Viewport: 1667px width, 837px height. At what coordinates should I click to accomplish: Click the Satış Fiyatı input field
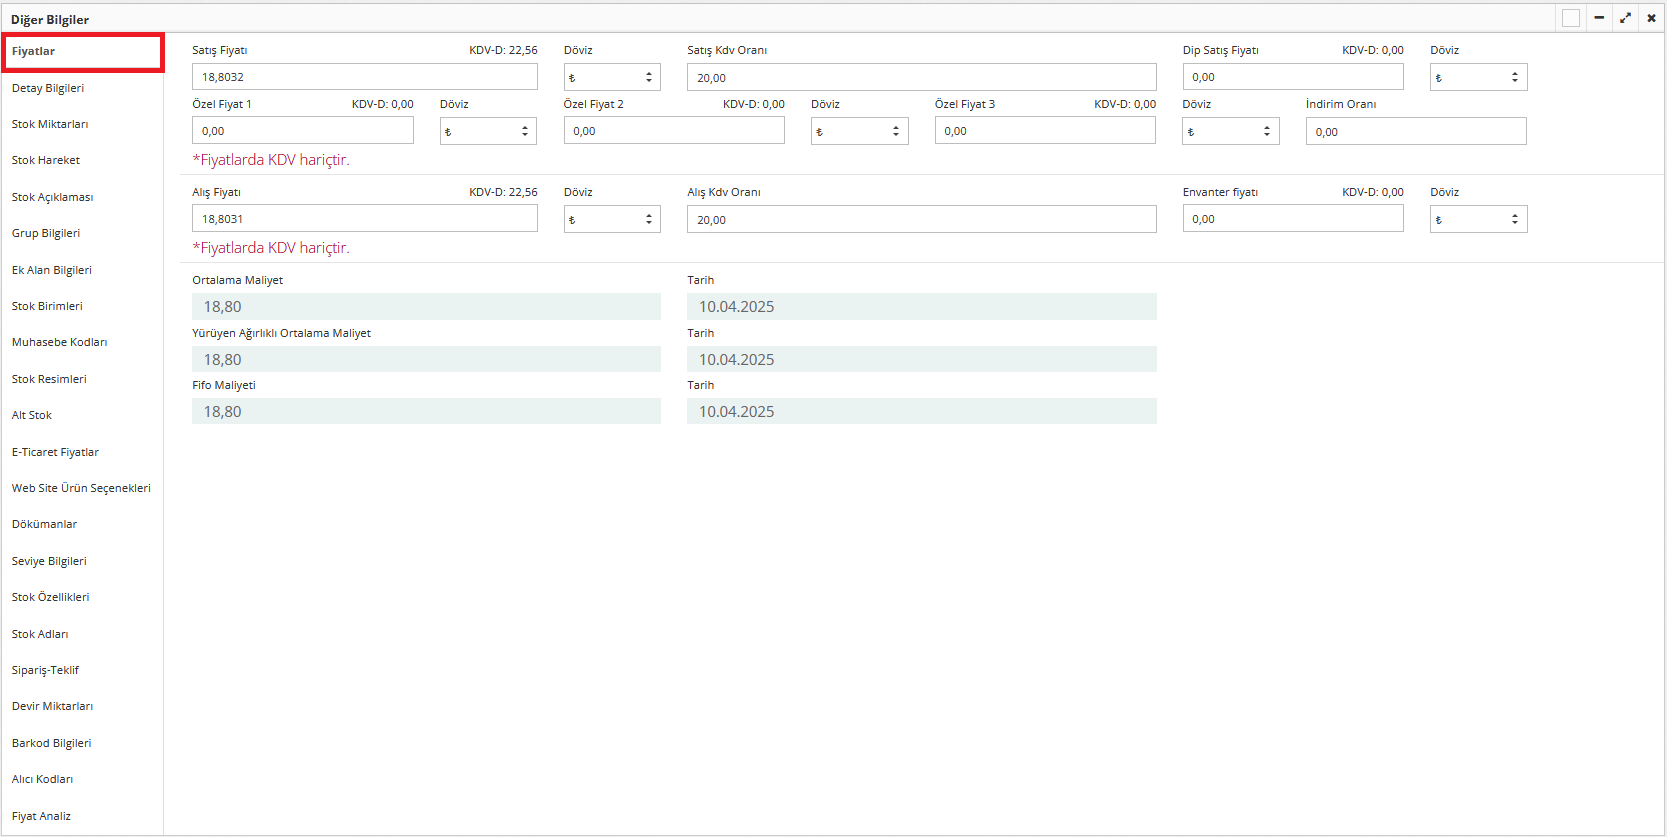coord(364,77)
